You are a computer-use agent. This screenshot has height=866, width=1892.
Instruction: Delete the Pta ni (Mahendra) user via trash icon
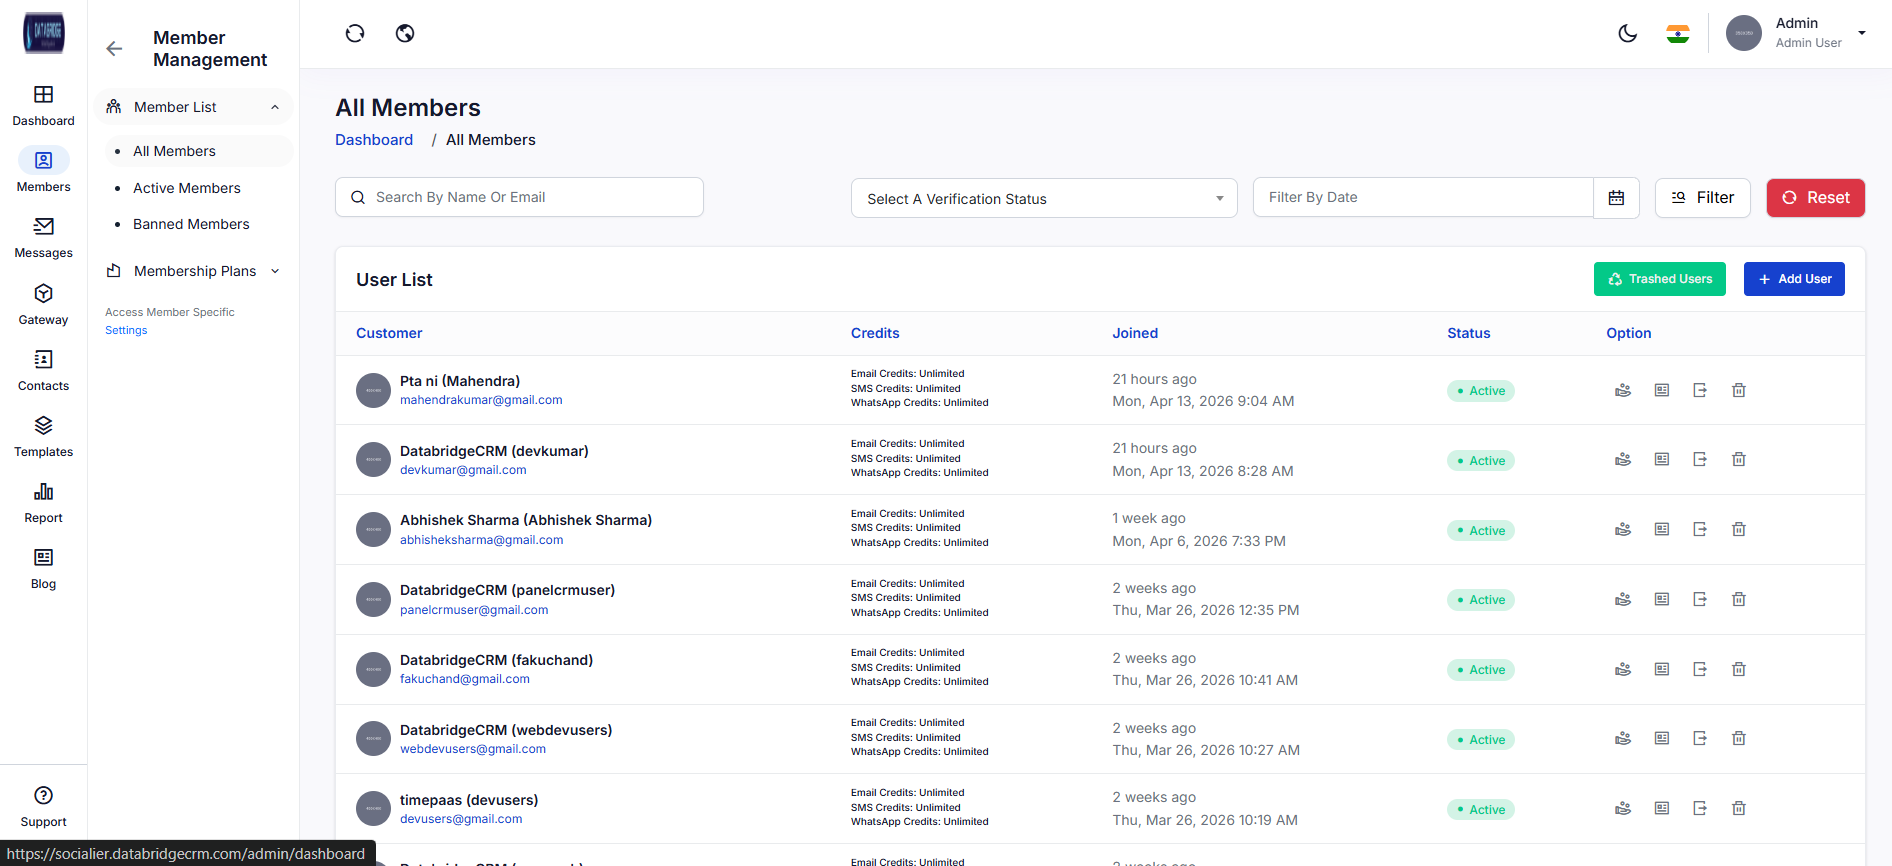1739,390
